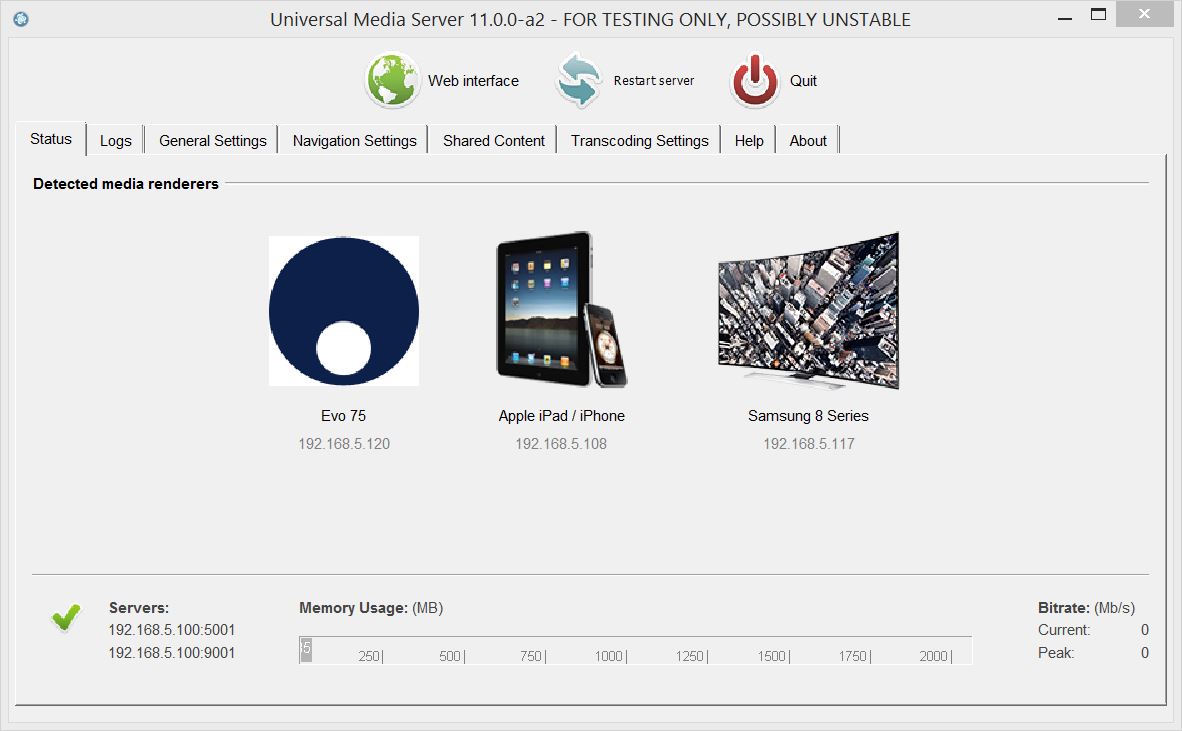This screenshot has width=1182, height=731.
Task: Select the Evo 75 renderer image
Action: pyautogui.click(x=344, y=310)
